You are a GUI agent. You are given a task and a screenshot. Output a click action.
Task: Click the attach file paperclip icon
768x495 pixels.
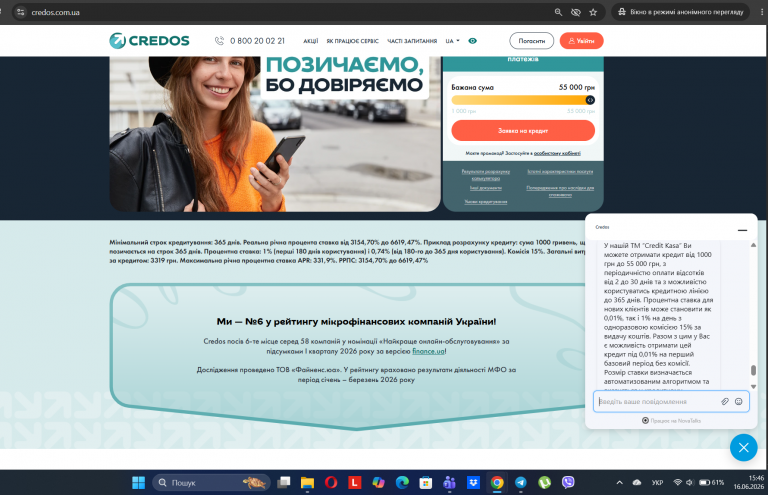tap(725, 401)
